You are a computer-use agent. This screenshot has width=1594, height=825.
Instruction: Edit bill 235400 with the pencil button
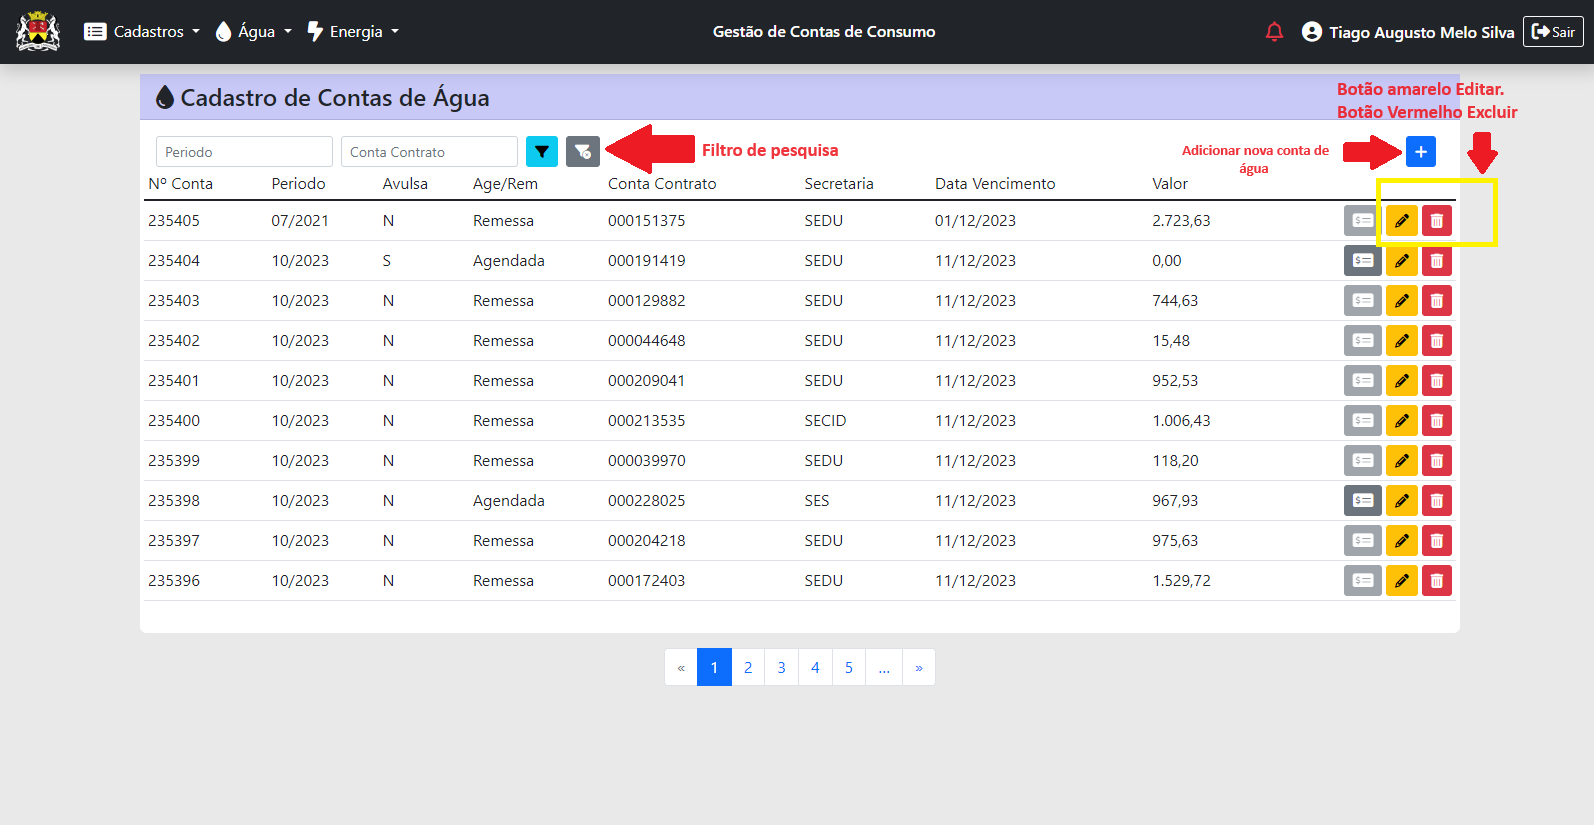1402,420
